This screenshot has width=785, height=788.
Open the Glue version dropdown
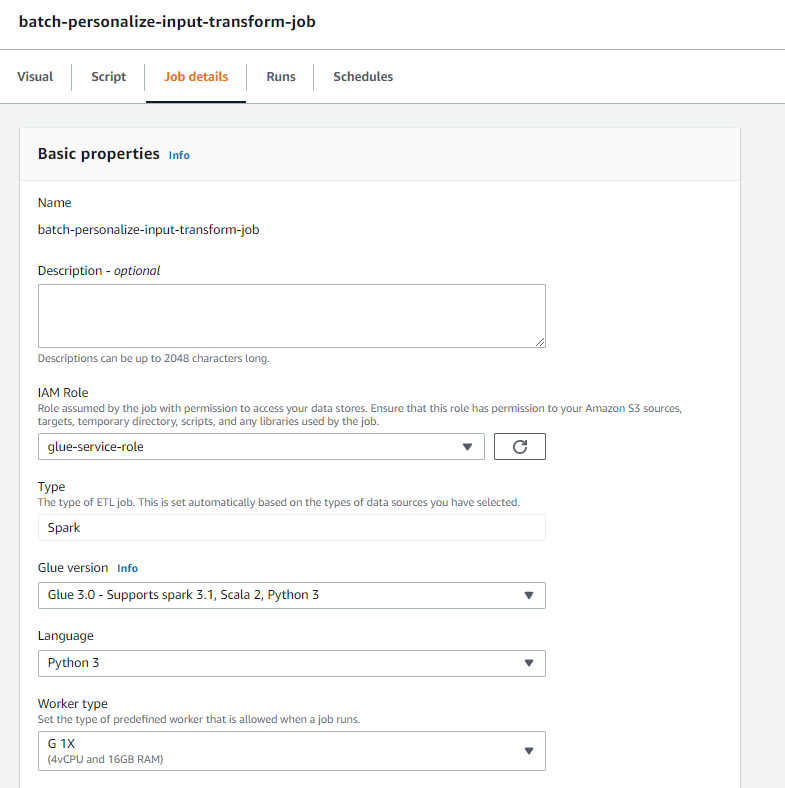tap(291, 595)
